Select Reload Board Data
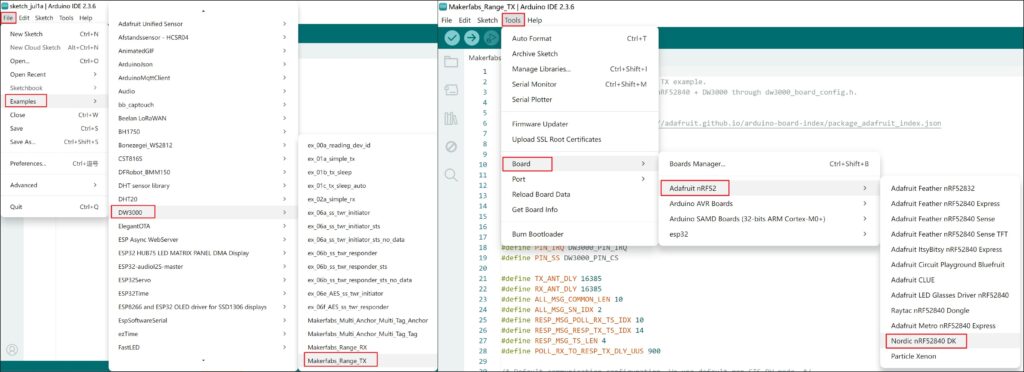Image resolution: width=1024 pixels, height=372 pixels. (x=579, y=194)
